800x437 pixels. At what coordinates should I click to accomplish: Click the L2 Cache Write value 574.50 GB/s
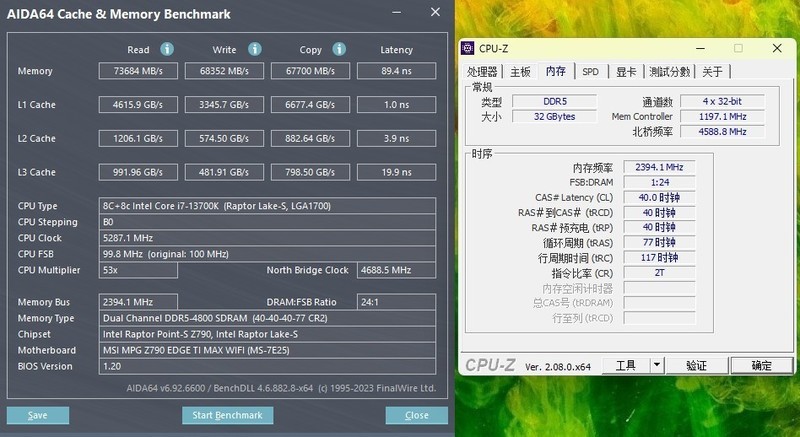tap(224, 138)
